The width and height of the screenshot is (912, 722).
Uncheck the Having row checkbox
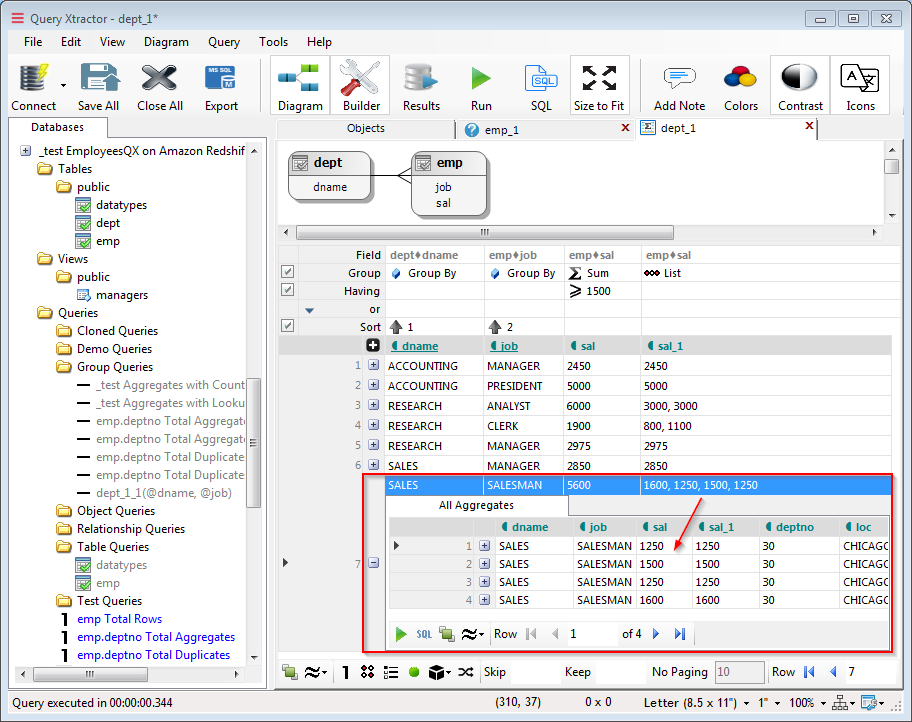click(x=288, y=291)
